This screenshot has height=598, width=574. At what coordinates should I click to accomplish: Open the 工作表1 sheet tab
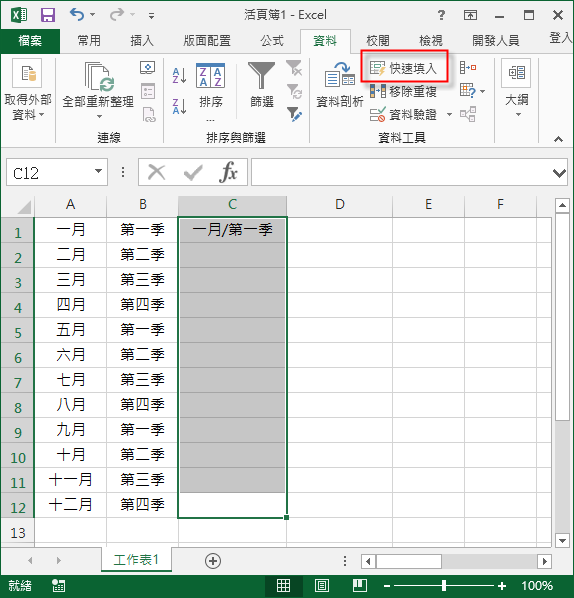[136, 560]
